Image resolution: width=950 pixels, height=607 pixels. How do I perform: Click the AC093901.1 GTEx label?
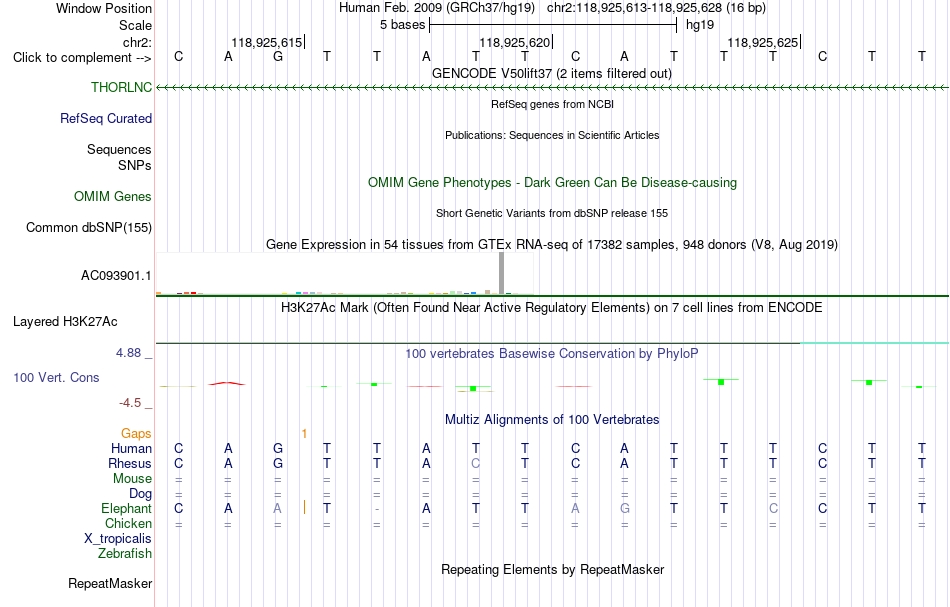pyautogui.click(x=116, y=276)
